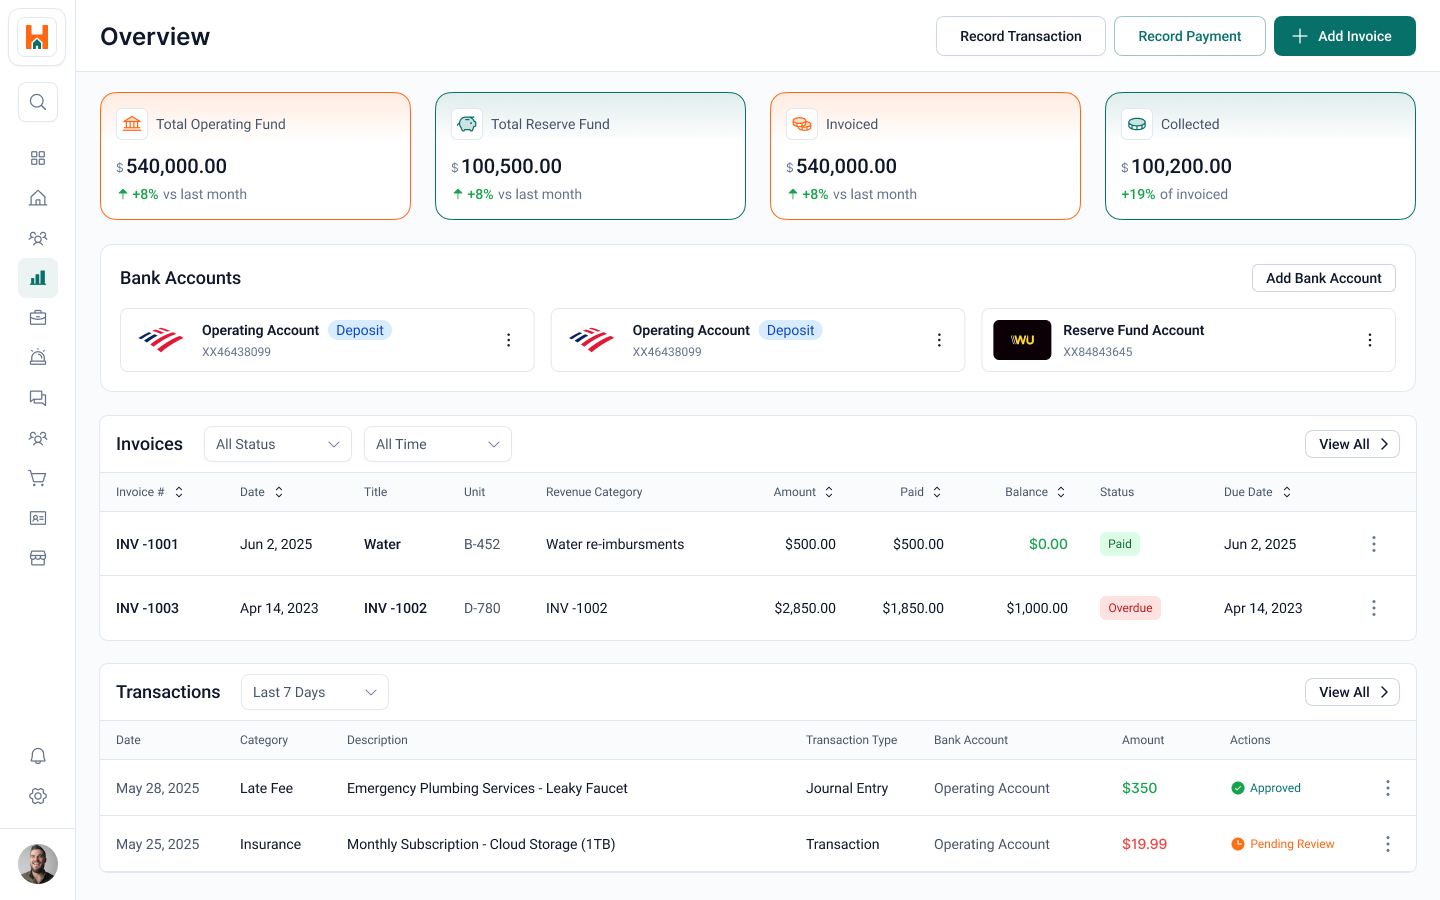Click the Add Invoice button
1440x900 pixels.
coord(1344,36)
